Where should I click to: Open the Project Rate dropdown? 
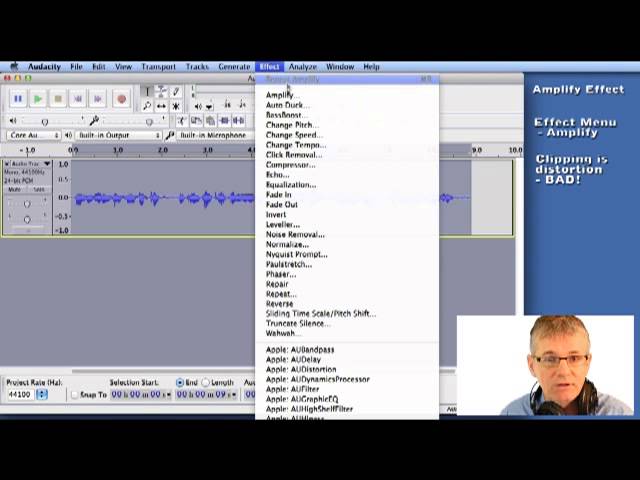(x=41, y=395)
